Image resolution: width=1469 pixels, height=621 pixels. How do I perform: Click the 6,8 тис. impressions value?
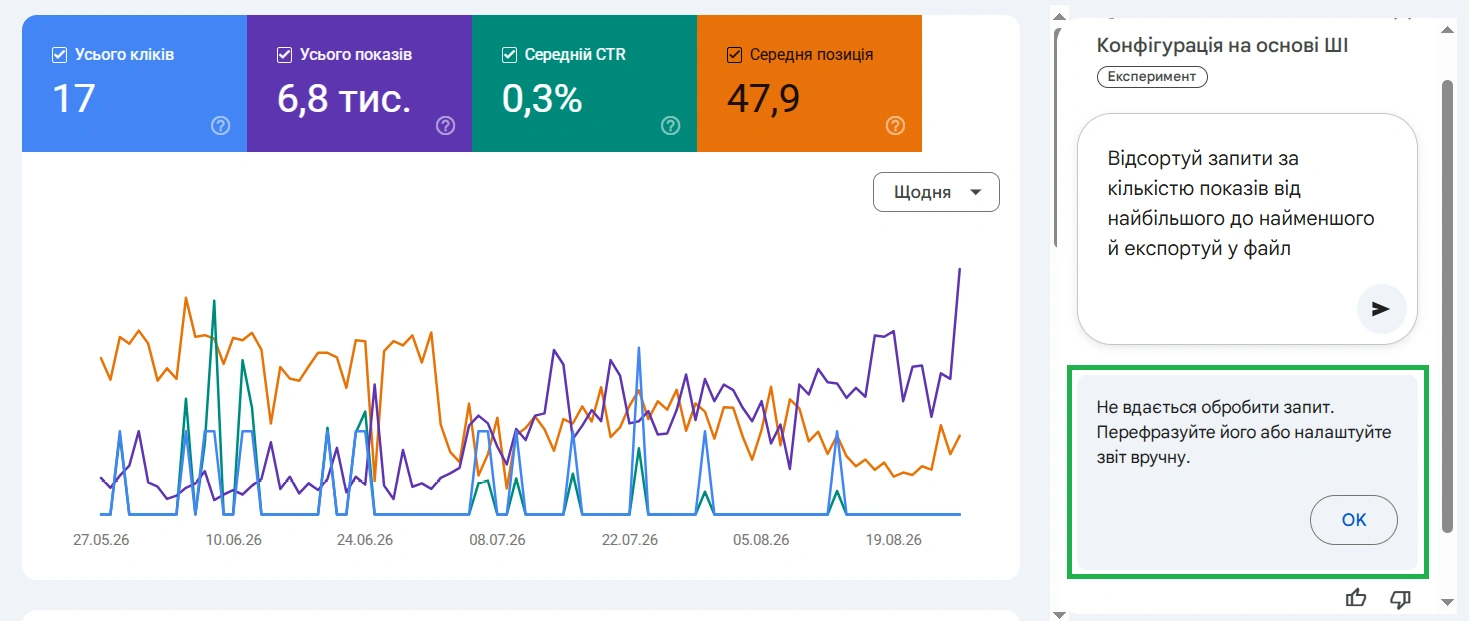pos(344,99)
